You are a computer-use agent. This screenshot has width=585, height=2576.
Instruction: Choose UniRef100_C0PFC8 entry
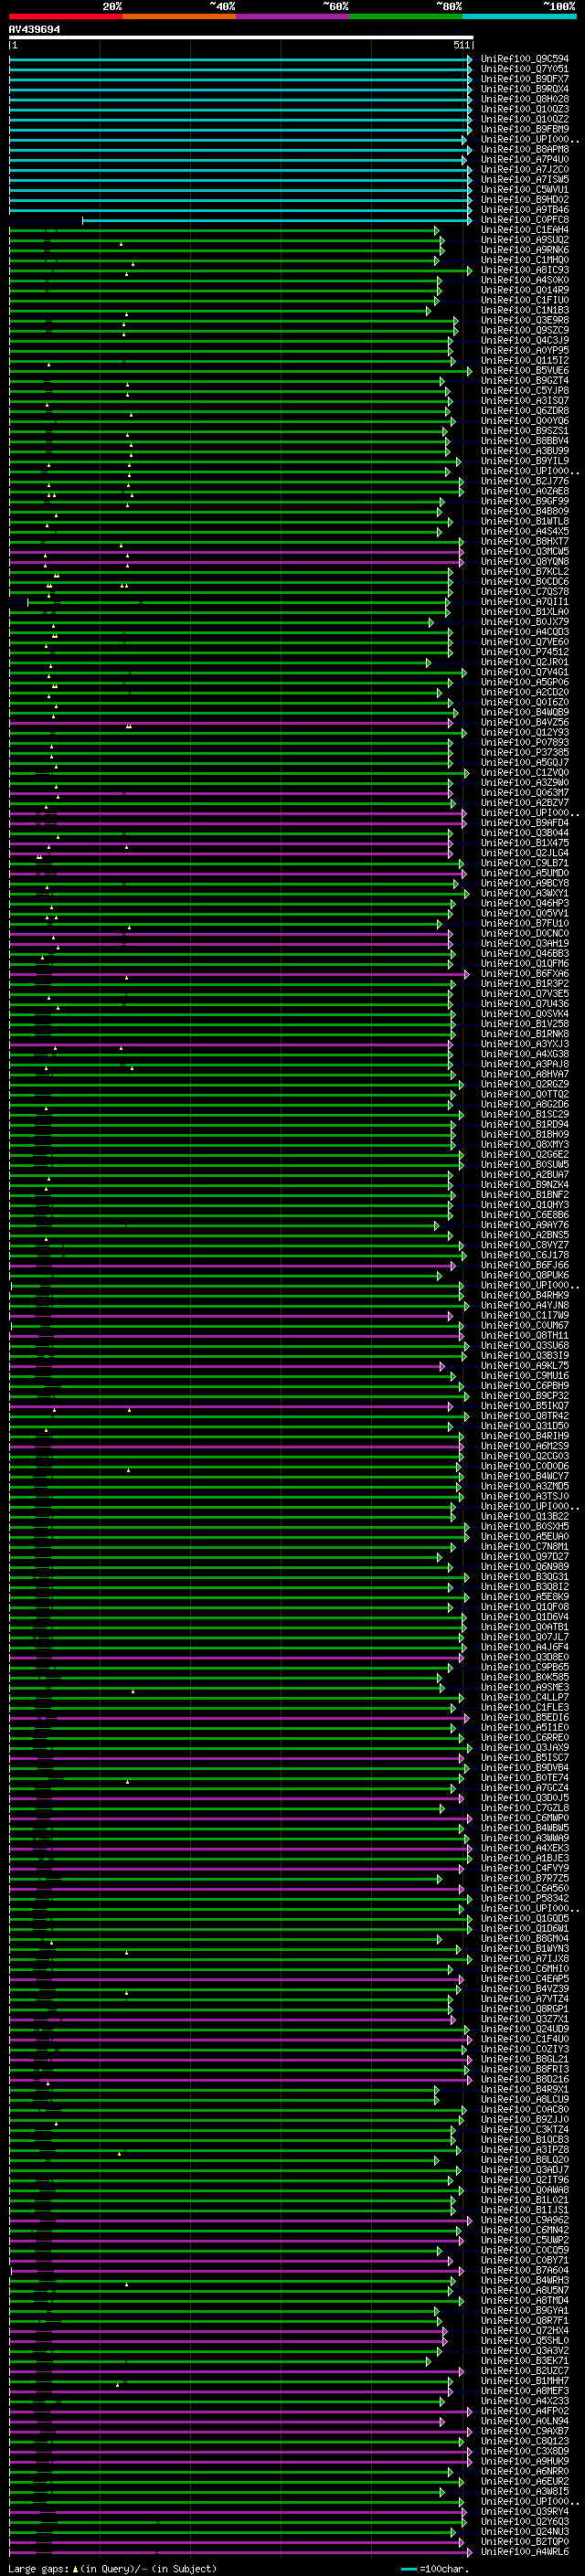(x=524, y=220)
